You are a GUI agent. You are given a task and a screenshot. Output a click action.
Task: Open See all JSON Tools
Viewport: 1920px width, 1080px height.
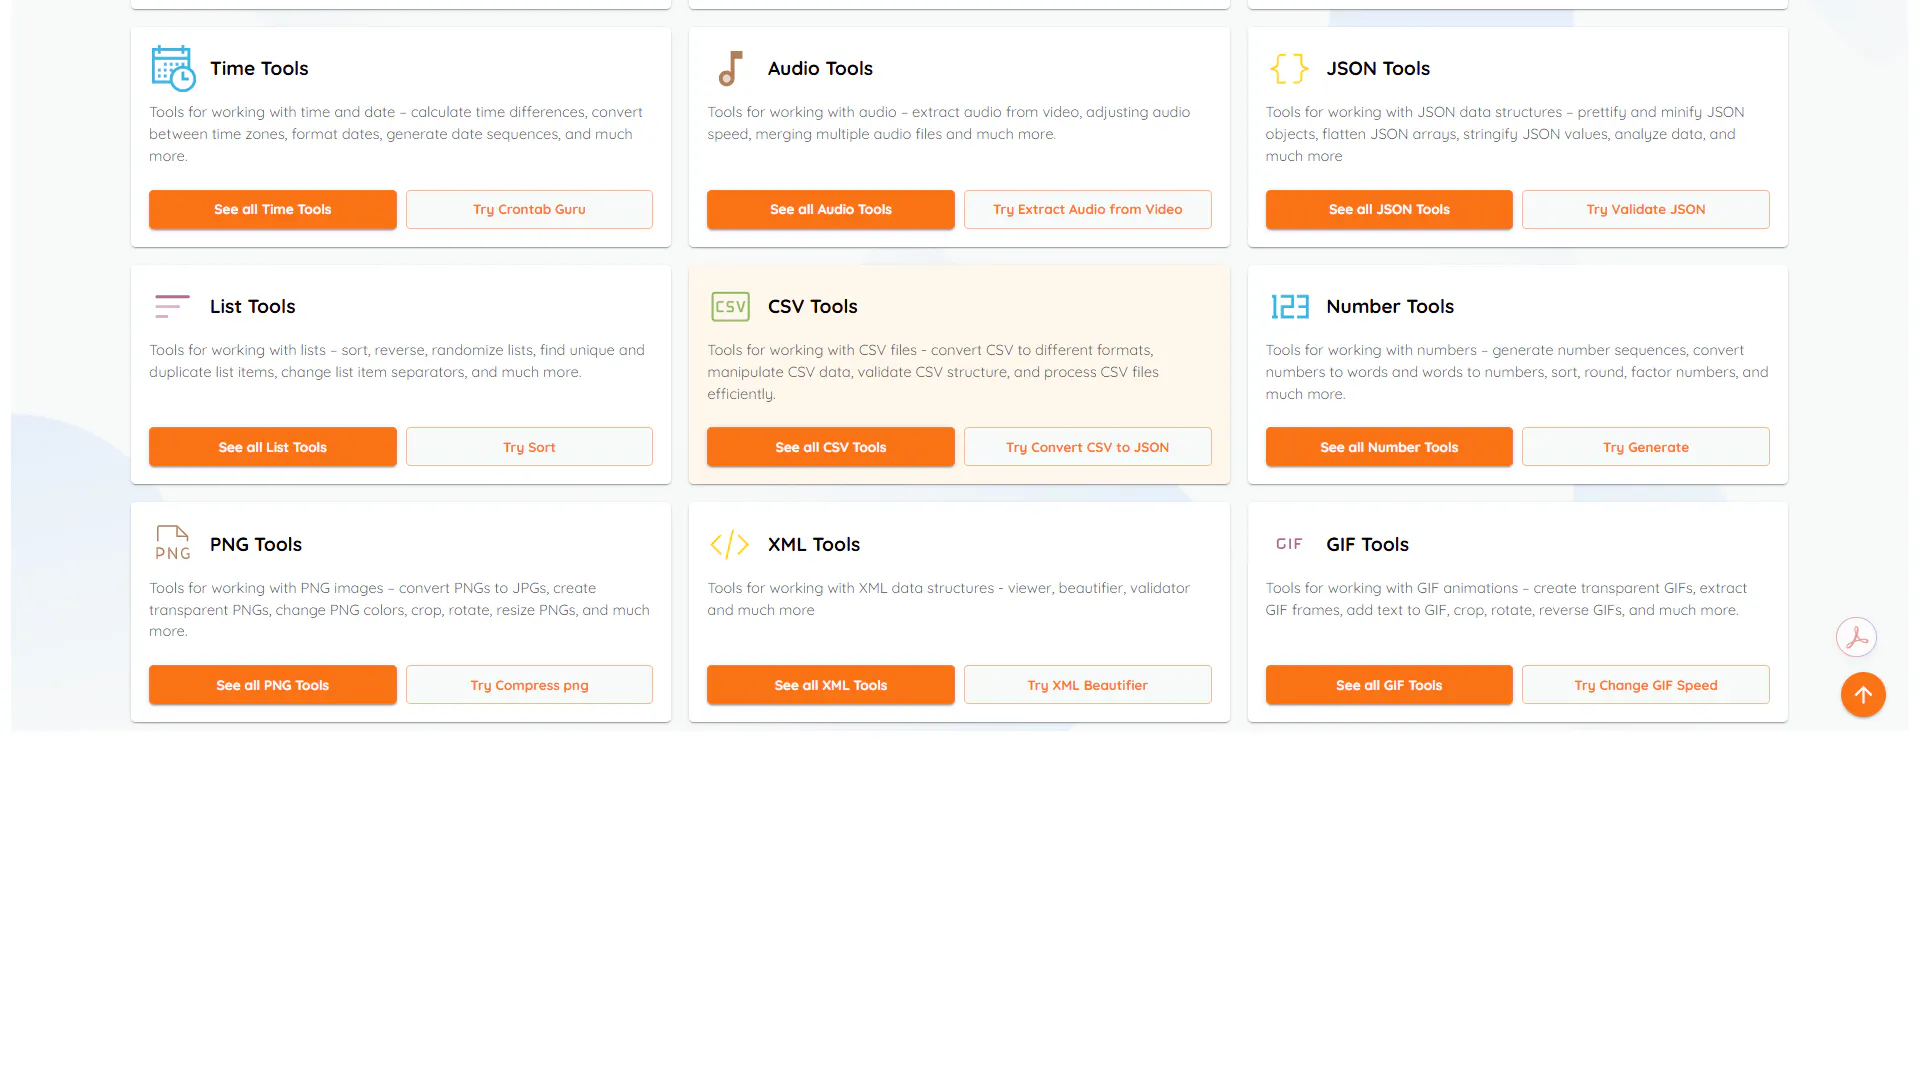click(x=1389, y=209)
